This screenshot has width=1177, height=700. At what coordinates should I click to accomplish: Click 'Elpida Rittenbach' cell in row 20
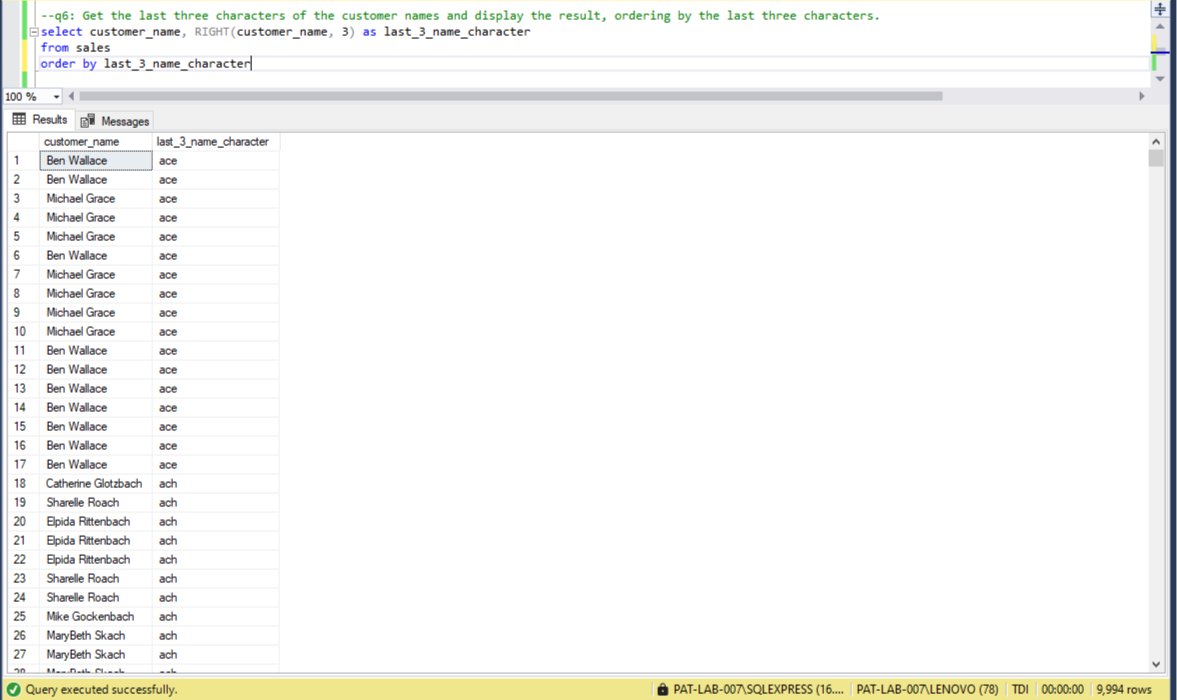95,521
